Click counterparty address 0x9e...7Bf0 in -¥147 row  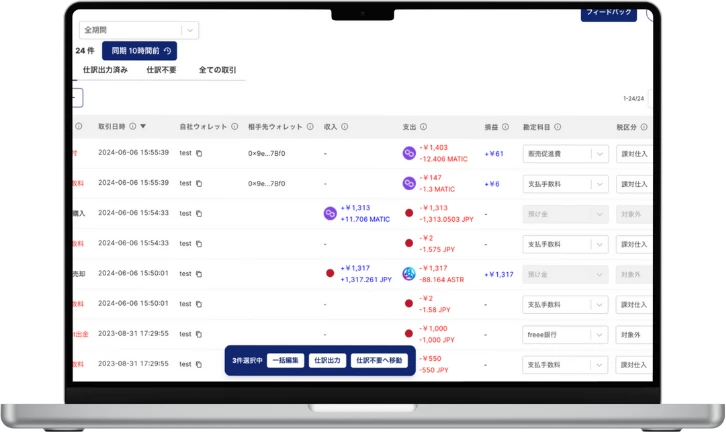point(266,183)
